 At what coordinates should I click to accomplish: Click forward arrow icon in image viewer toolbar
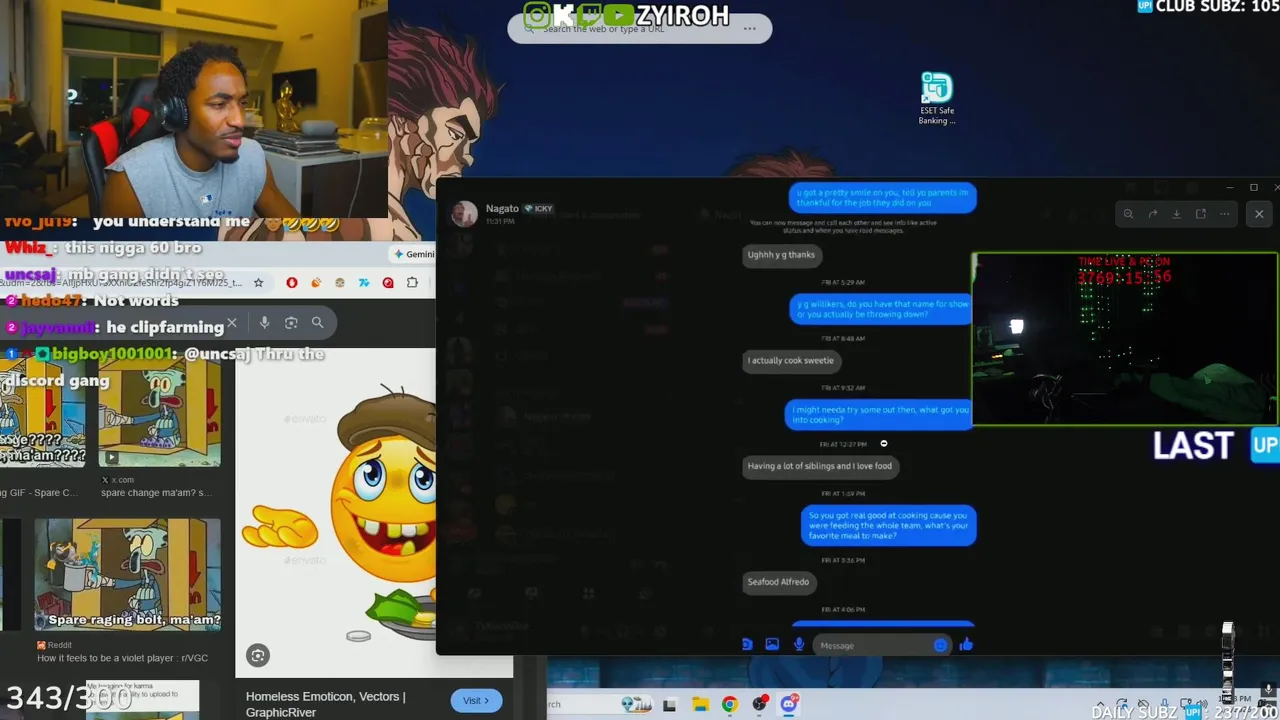click(1152, 214)
